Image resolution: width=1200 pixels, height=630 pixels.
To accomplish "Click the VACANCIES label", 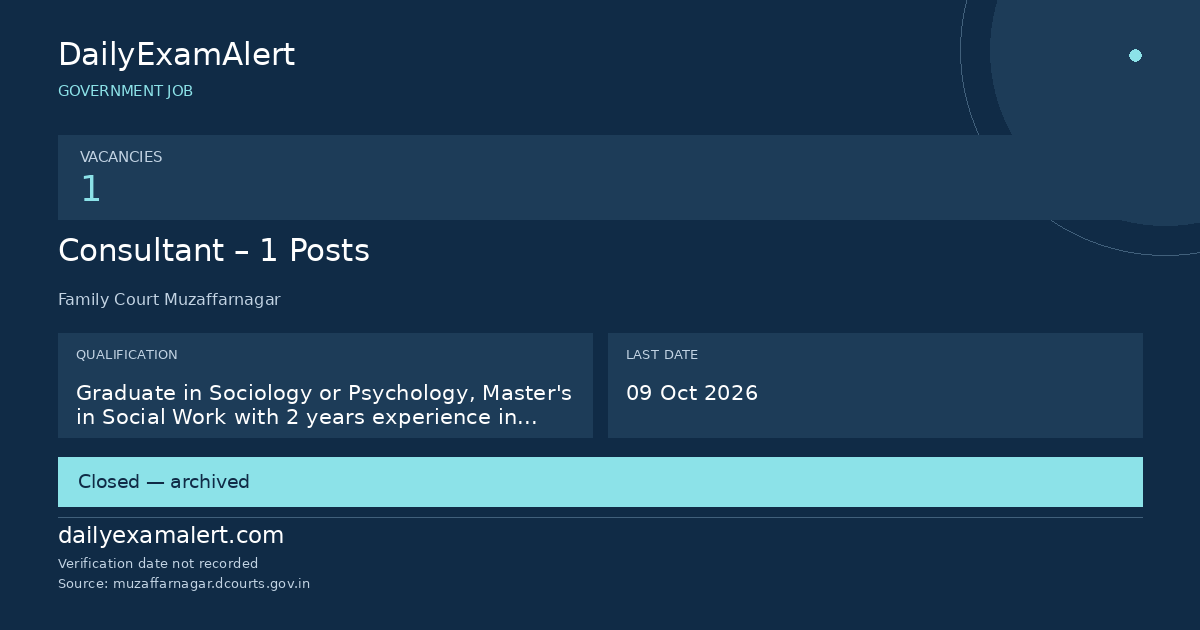I will (121, 157).
